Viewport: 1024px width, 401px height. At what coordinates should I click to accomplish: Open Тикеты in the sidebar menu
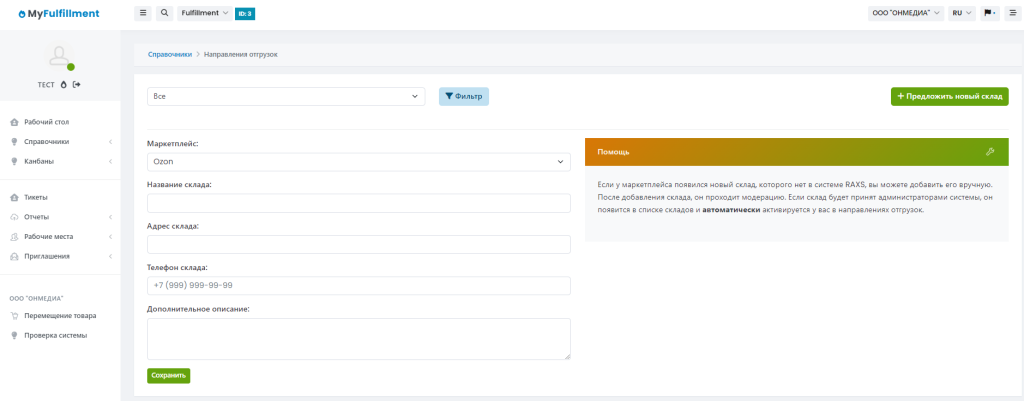click(x=36, y=197)
